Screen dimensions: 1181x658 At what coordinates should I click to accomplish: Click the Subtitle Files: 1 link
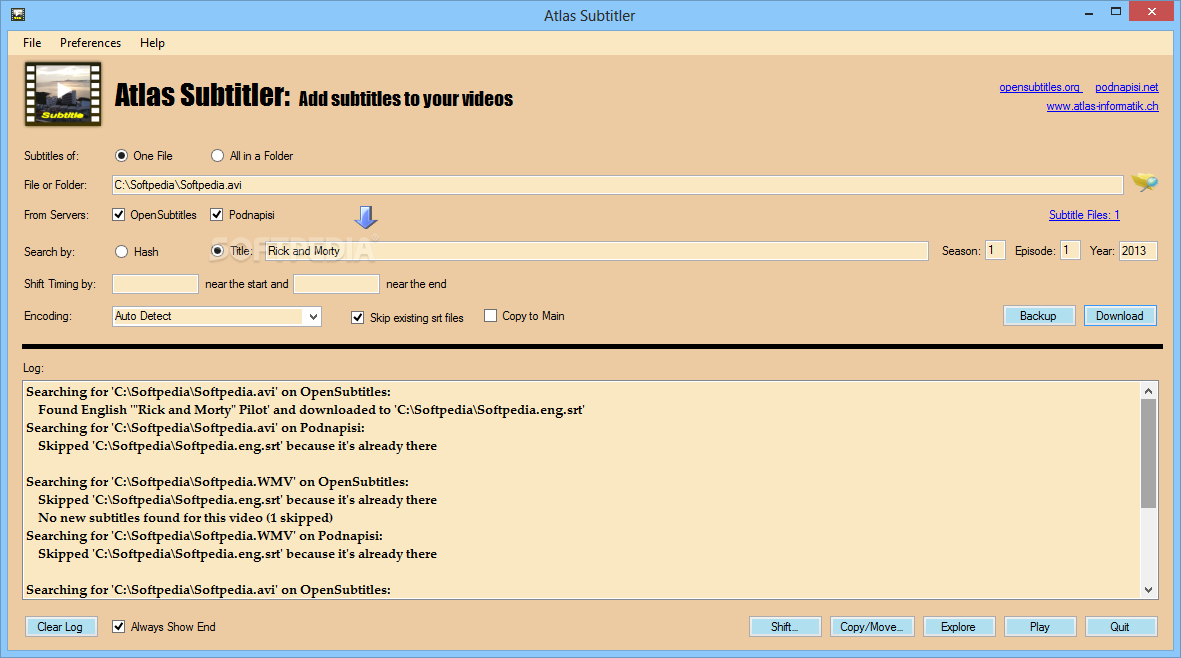1085,215
